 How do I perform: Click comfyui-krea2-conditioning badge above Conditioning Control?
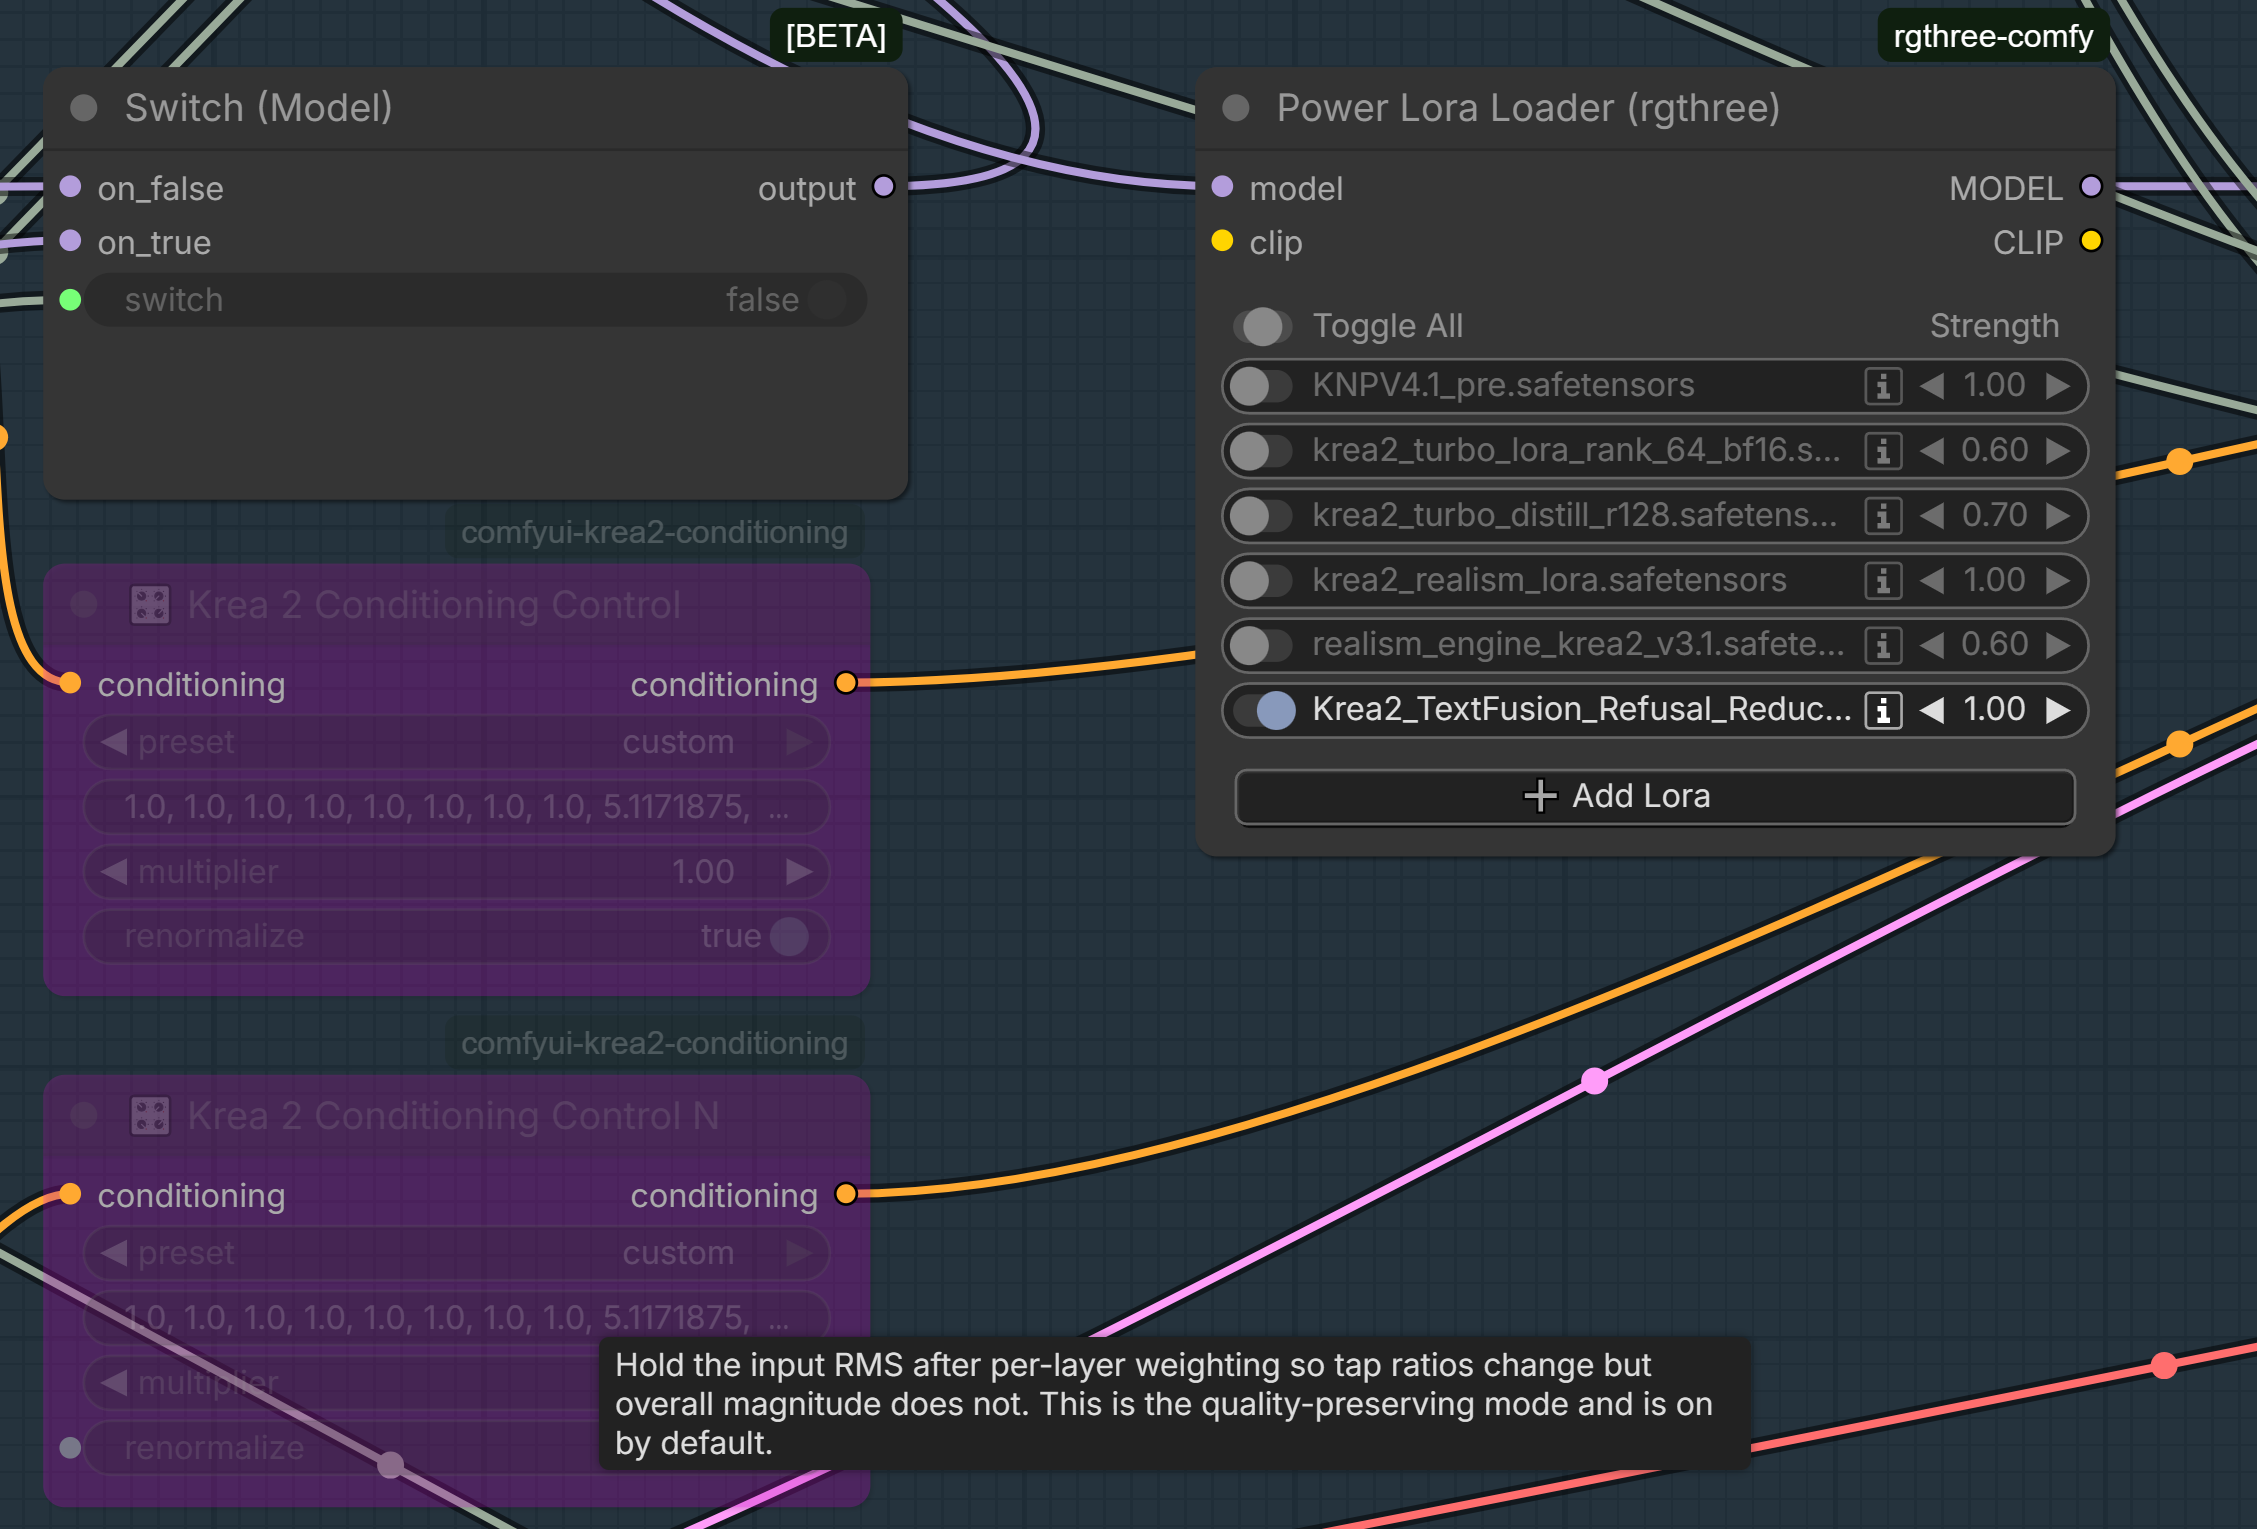(x=654, y=532)
